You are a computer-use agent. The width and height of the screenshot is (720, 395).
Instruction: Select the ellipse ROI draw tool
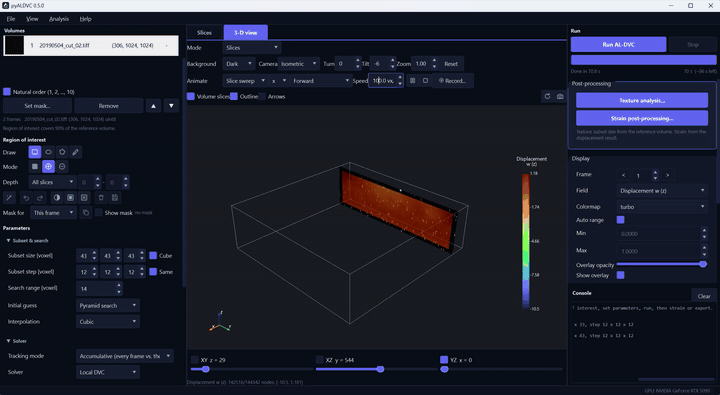click(48, 152)
